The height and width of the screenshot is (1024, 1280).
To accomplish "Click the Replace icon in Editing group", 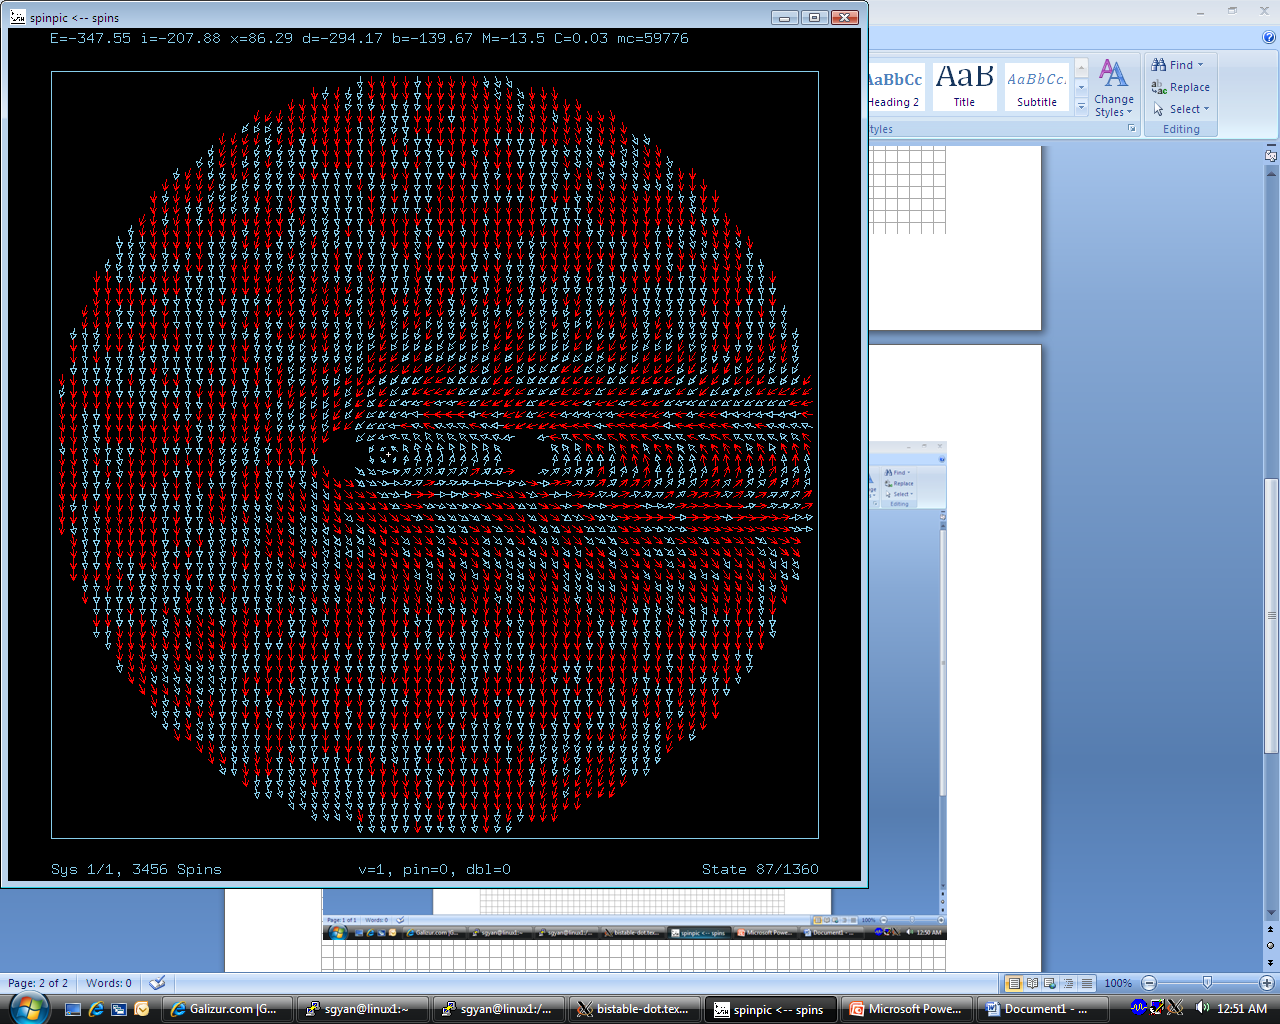I will 1159,88.
